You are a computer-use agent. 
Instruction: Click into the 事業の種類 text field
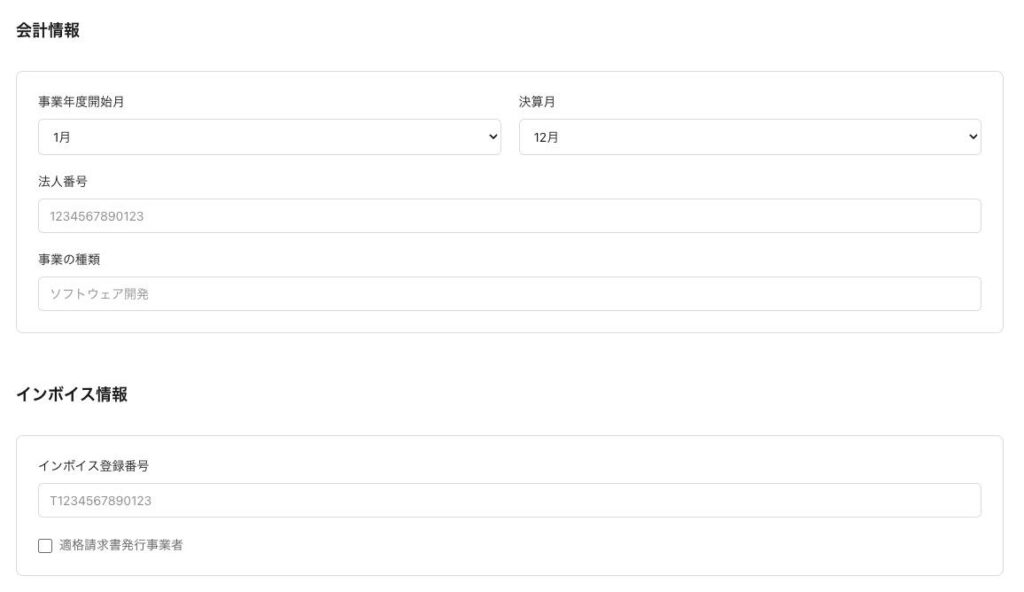[509, 294]
